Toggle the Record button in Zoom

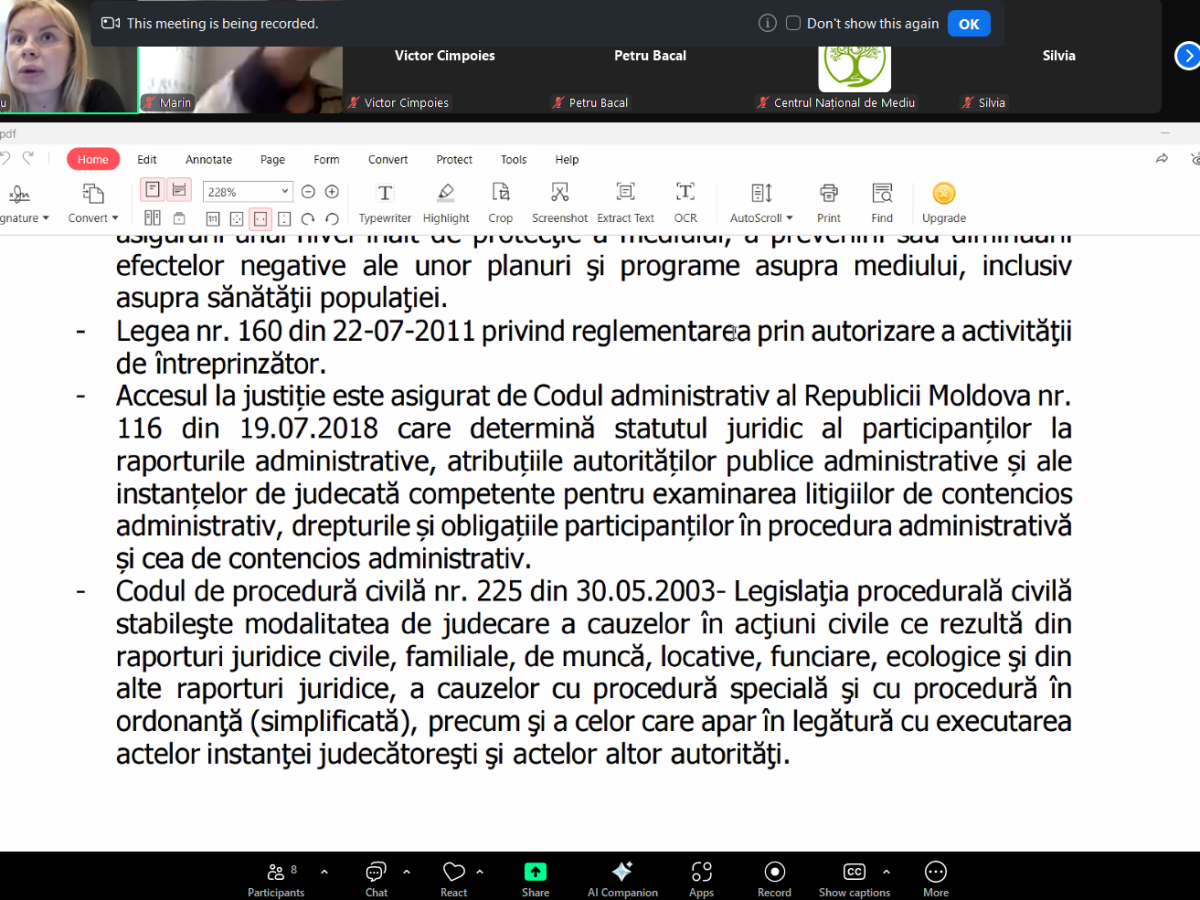click(x=774, y=878)
